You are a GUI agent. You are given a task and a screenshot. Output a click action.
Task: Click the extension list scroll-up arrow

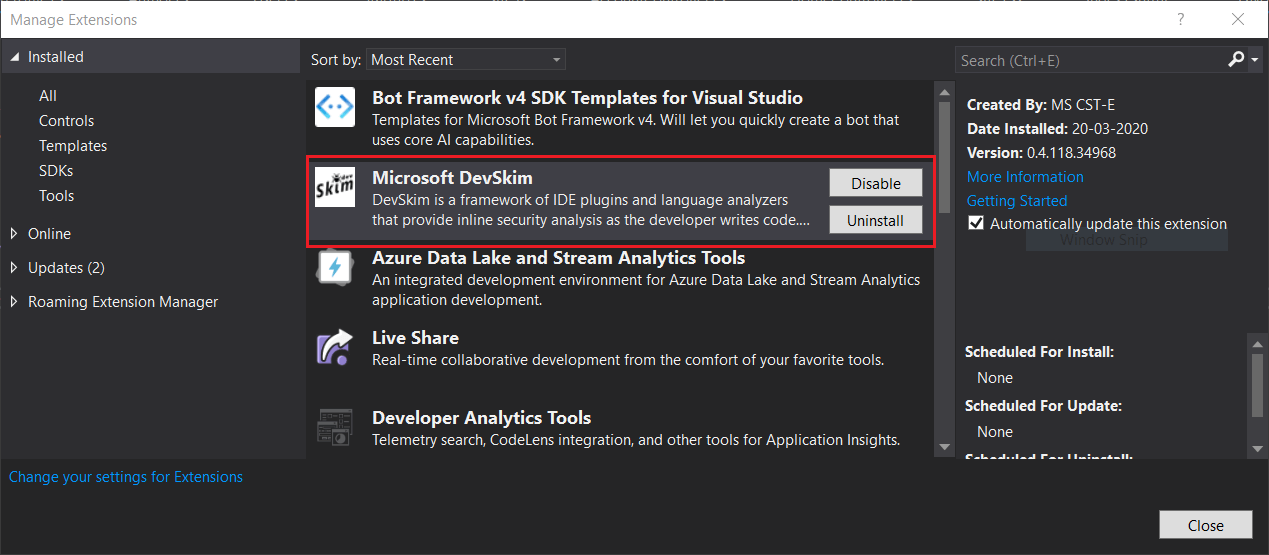point(944,93)
